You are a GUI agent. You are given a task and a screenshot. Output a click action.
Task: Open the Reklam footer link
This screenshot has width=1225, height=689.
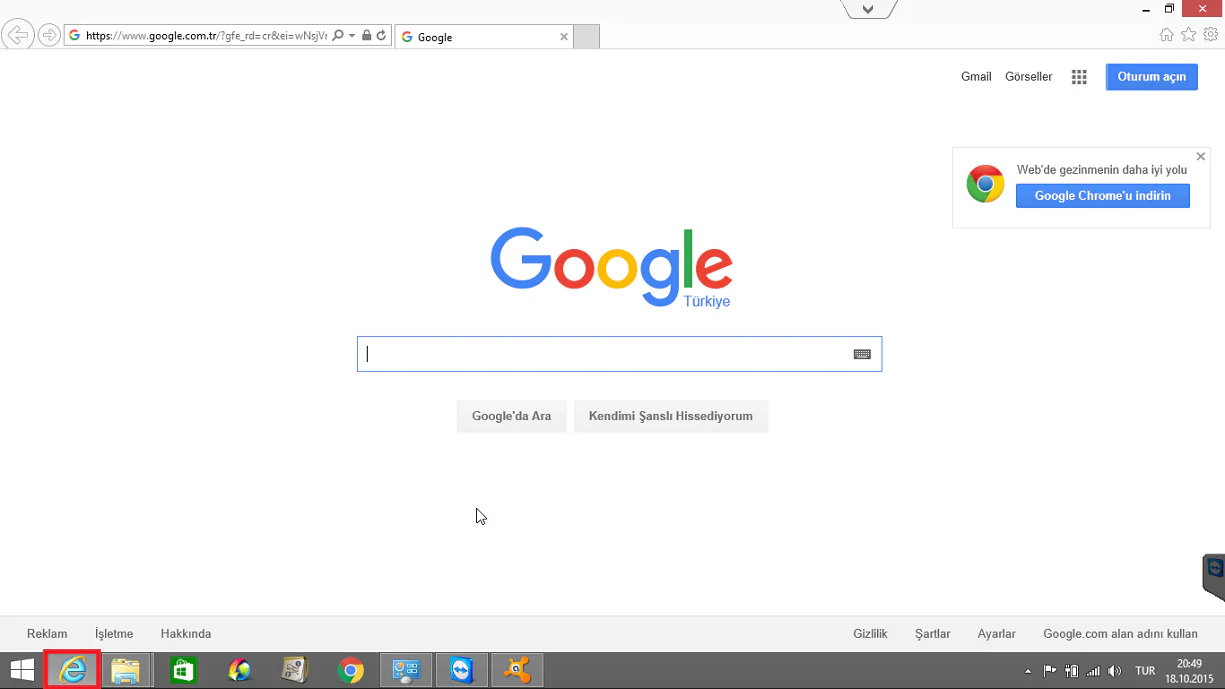47,634
